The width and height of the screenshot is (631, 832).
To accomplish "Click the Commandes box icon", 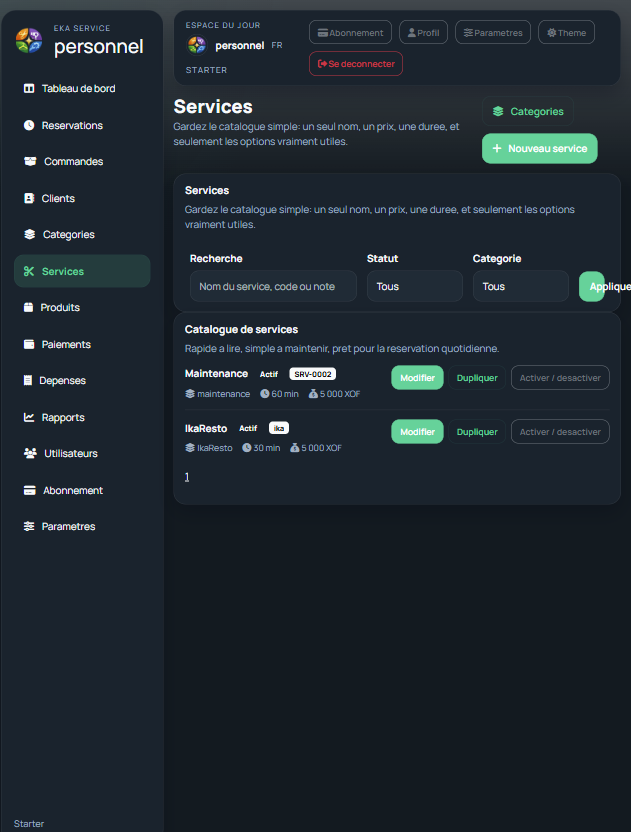I will pos(30,162).
